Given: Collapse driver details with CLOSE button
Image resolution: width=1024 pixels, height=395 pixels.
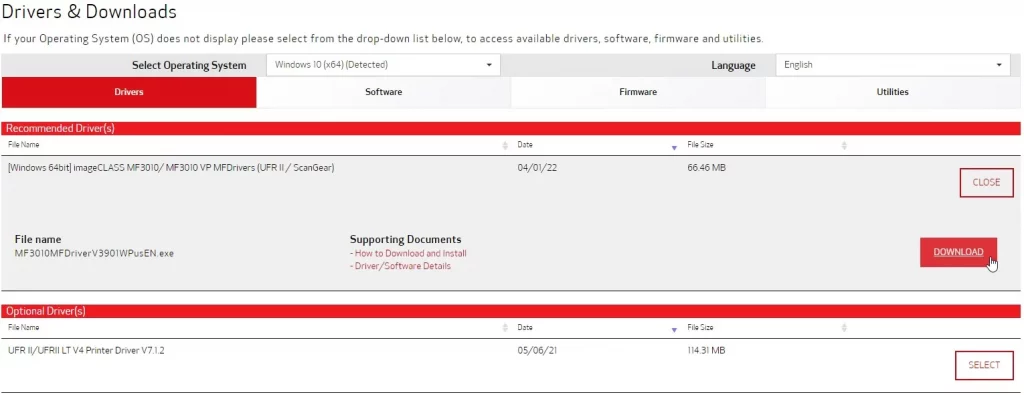Looking at the screenshot, I should point(986,183).
